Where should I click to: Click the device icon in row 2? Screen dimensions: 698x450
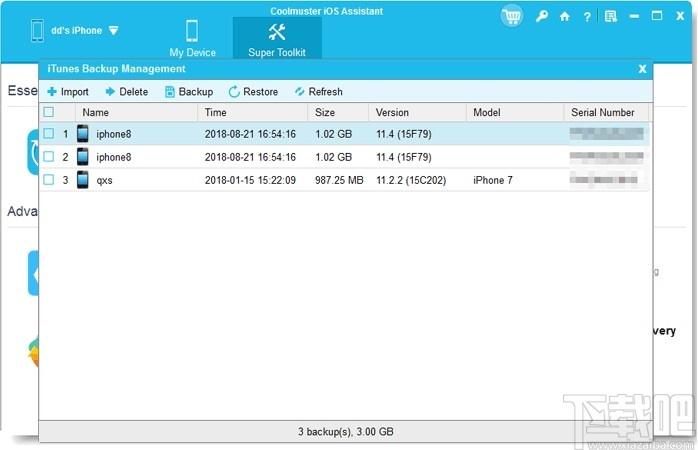tap(82, 157)
